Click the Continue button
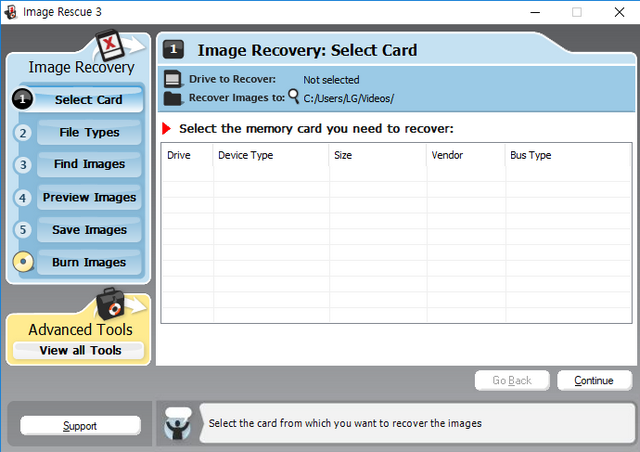640x452 pixels. [594, 381]
